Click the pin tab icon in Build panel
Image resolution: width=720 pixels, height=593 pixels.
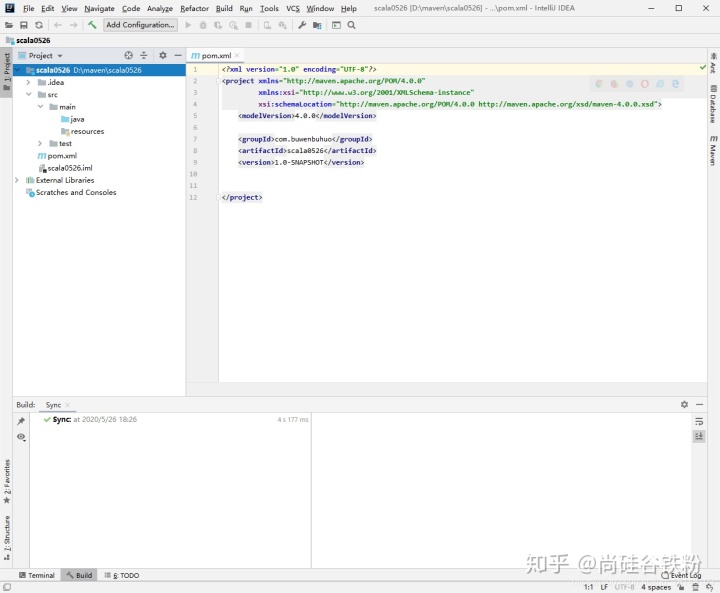21,421
